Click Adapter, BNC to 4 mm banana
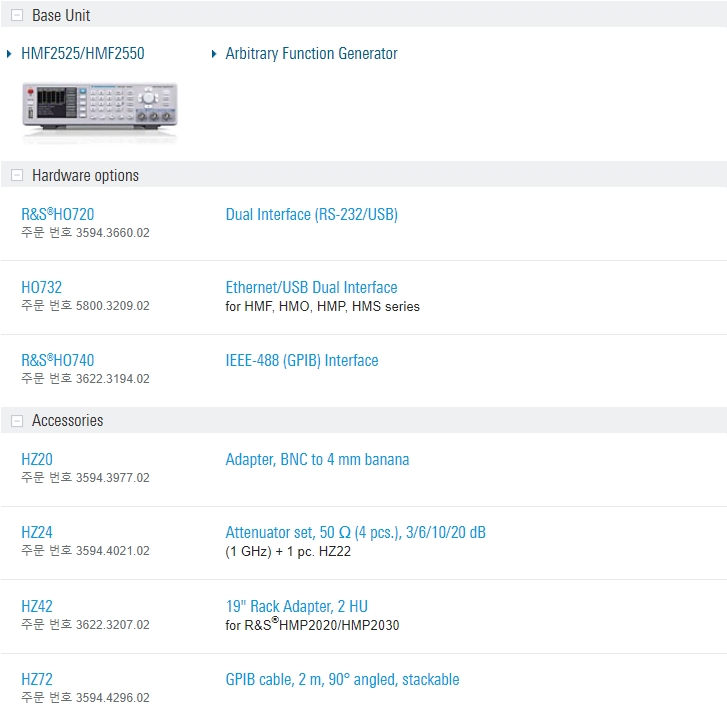This screenshot has height=711, width=727. tap(317, 459)
